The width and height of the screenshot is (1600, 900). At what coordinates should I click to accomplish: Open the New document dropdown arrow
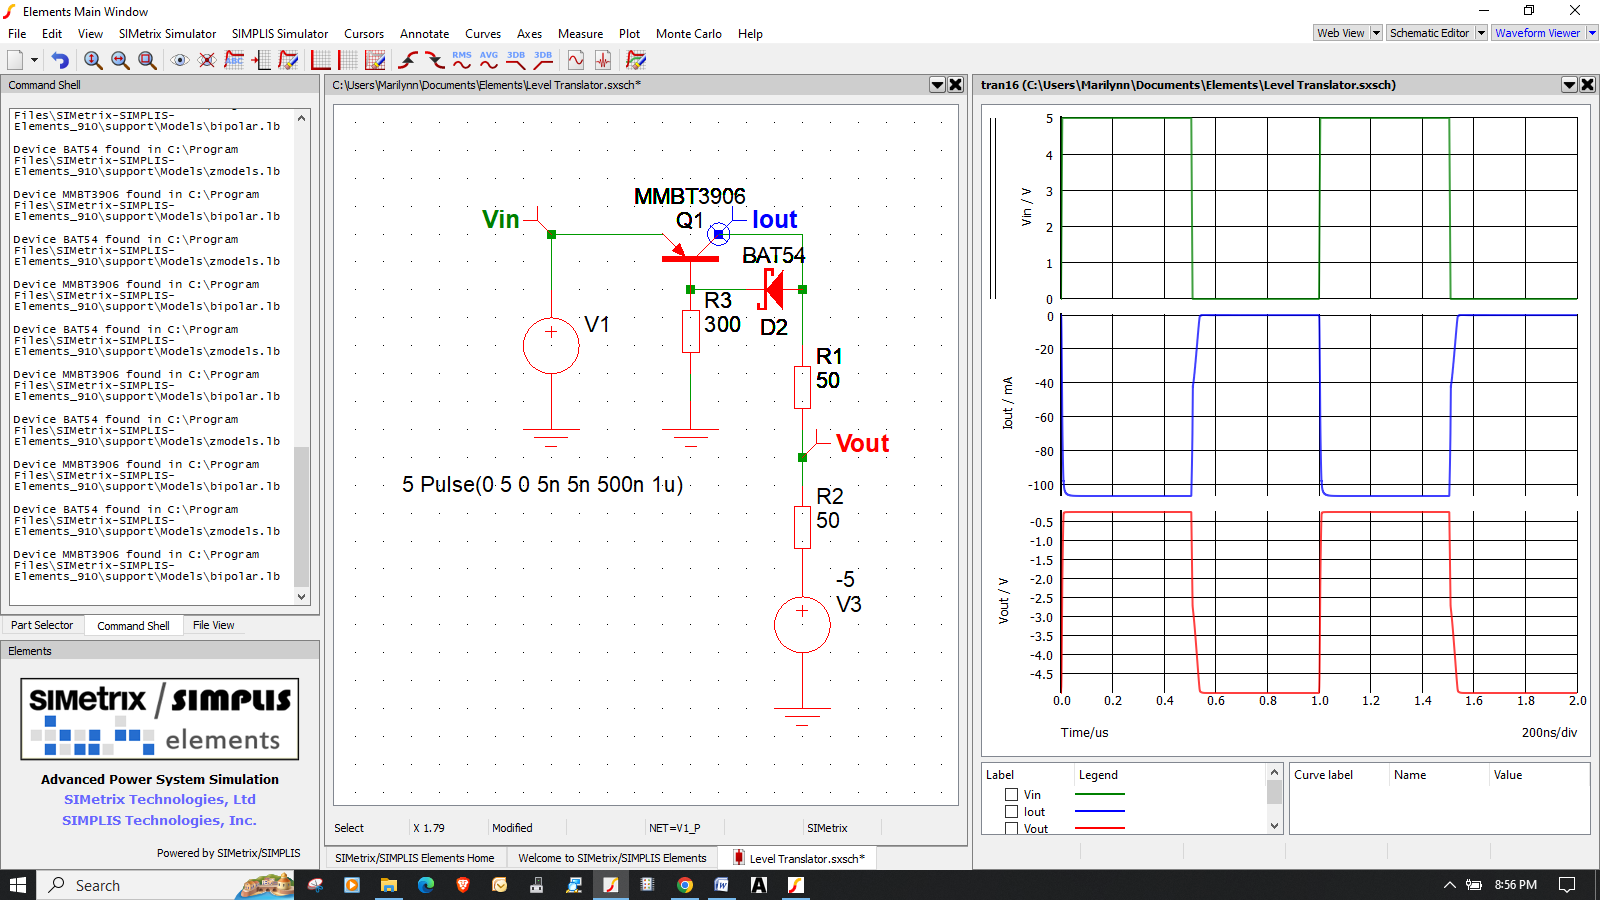tap(34, 60)
